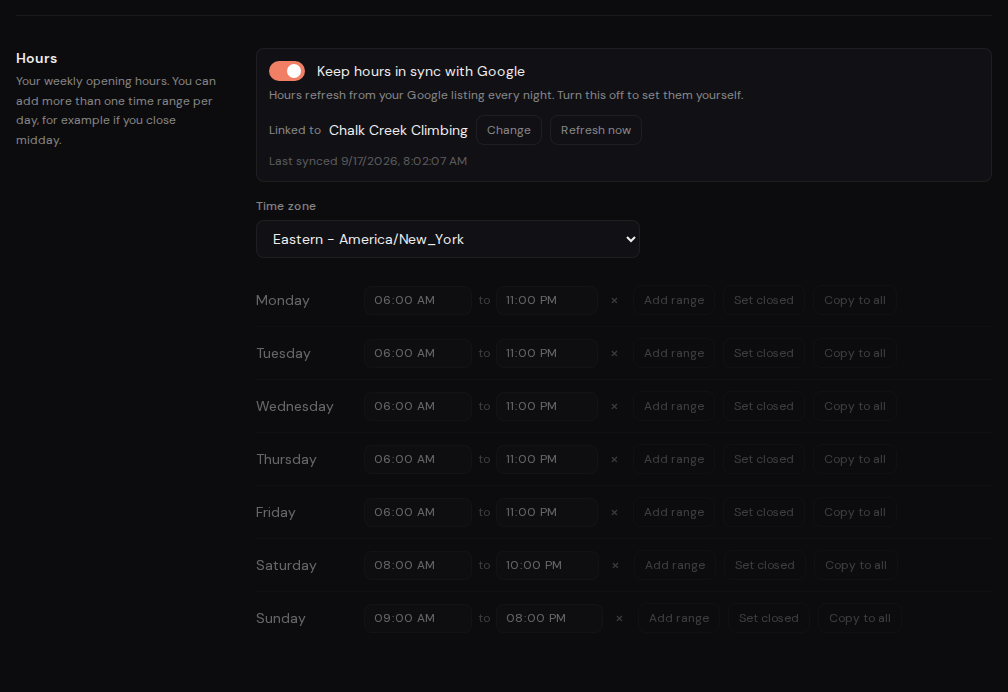Set Friday as closed
The image size is (1008, 692).
point(764,513)
